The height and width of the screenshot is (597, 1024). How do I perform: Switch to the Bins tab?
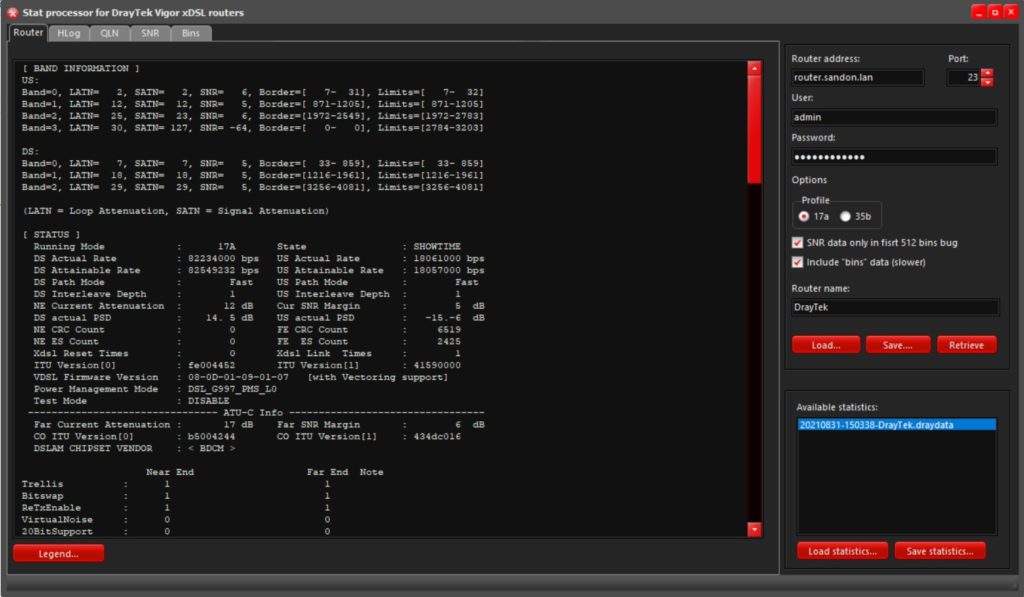click(191, 33)
